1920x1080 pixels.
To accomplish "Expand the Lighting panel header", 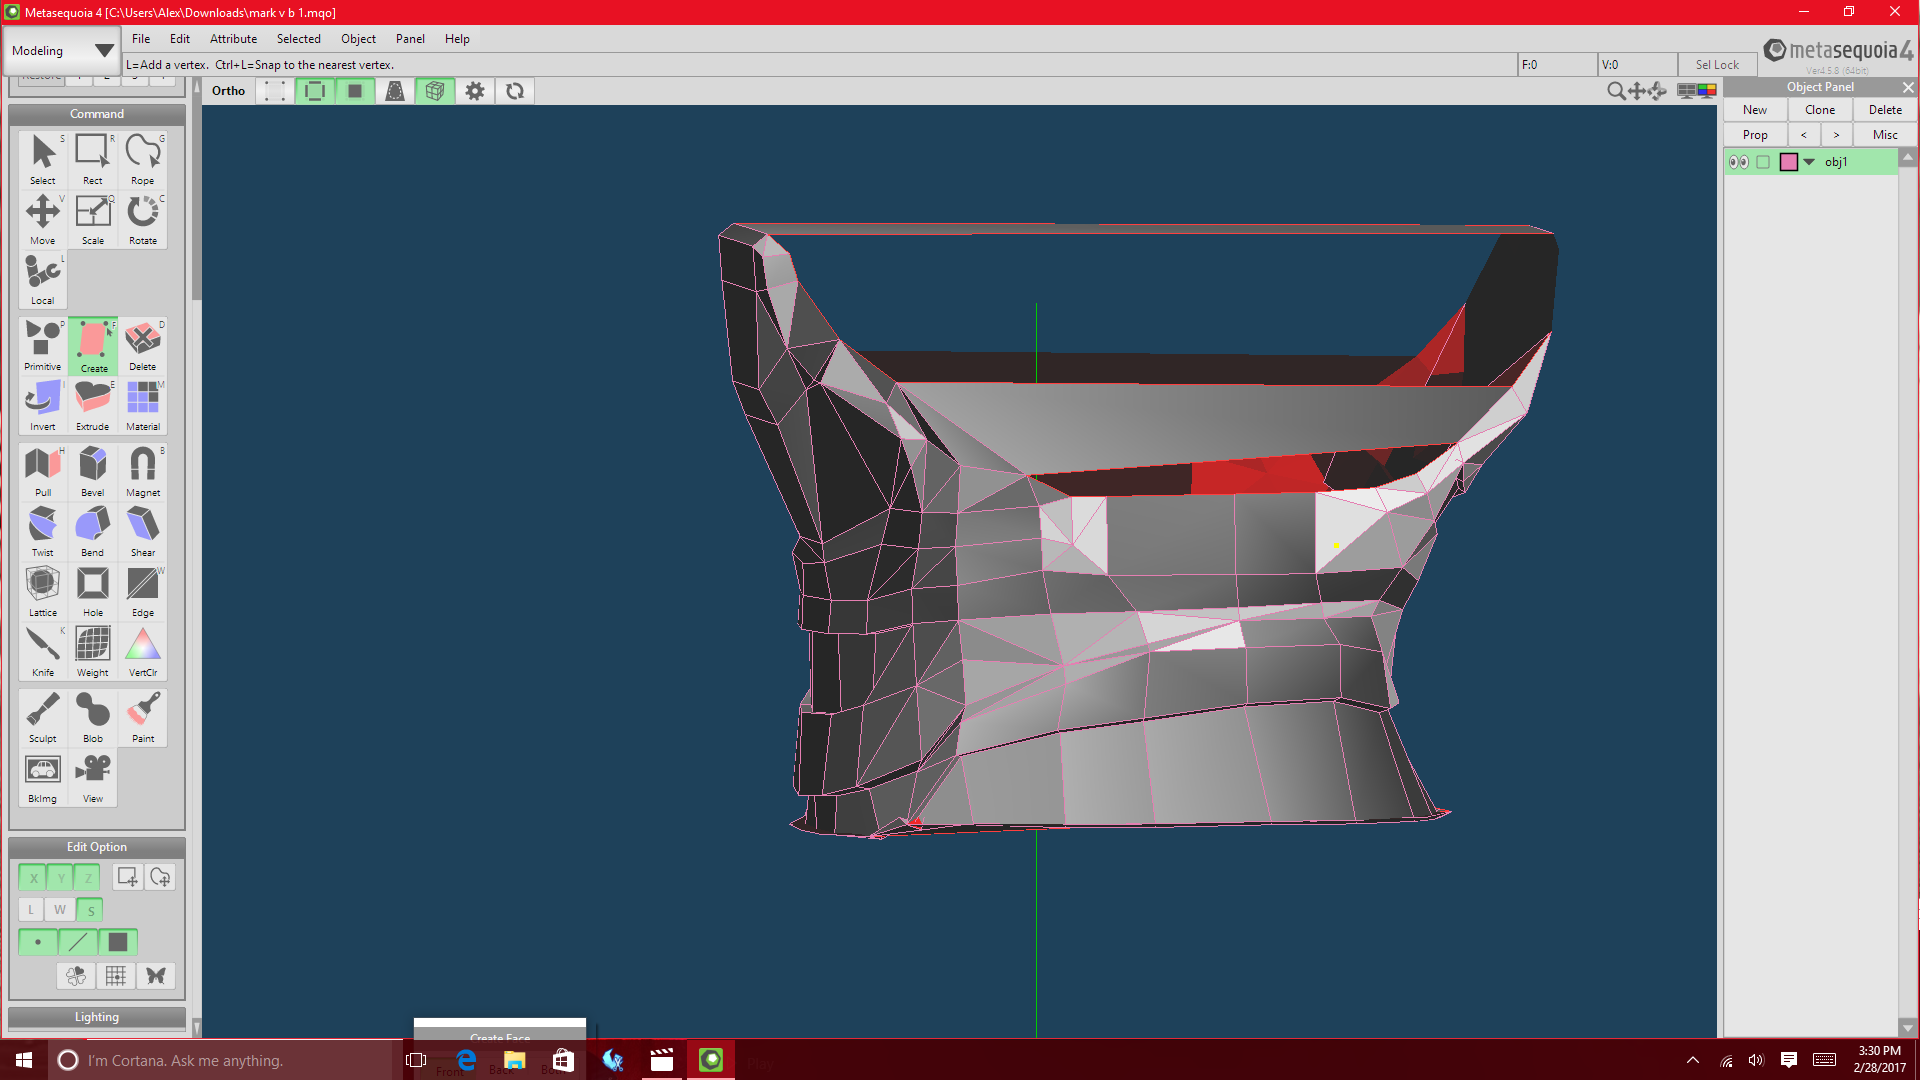I will [97, 1017].
